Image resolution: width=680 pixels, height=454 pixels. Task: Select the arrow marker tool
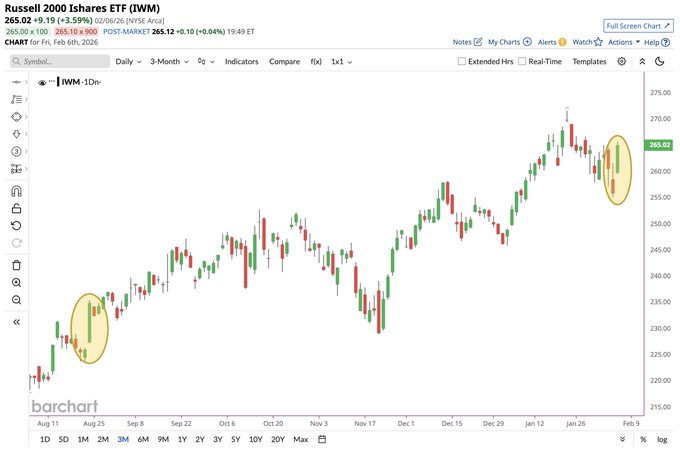[16, 134]
